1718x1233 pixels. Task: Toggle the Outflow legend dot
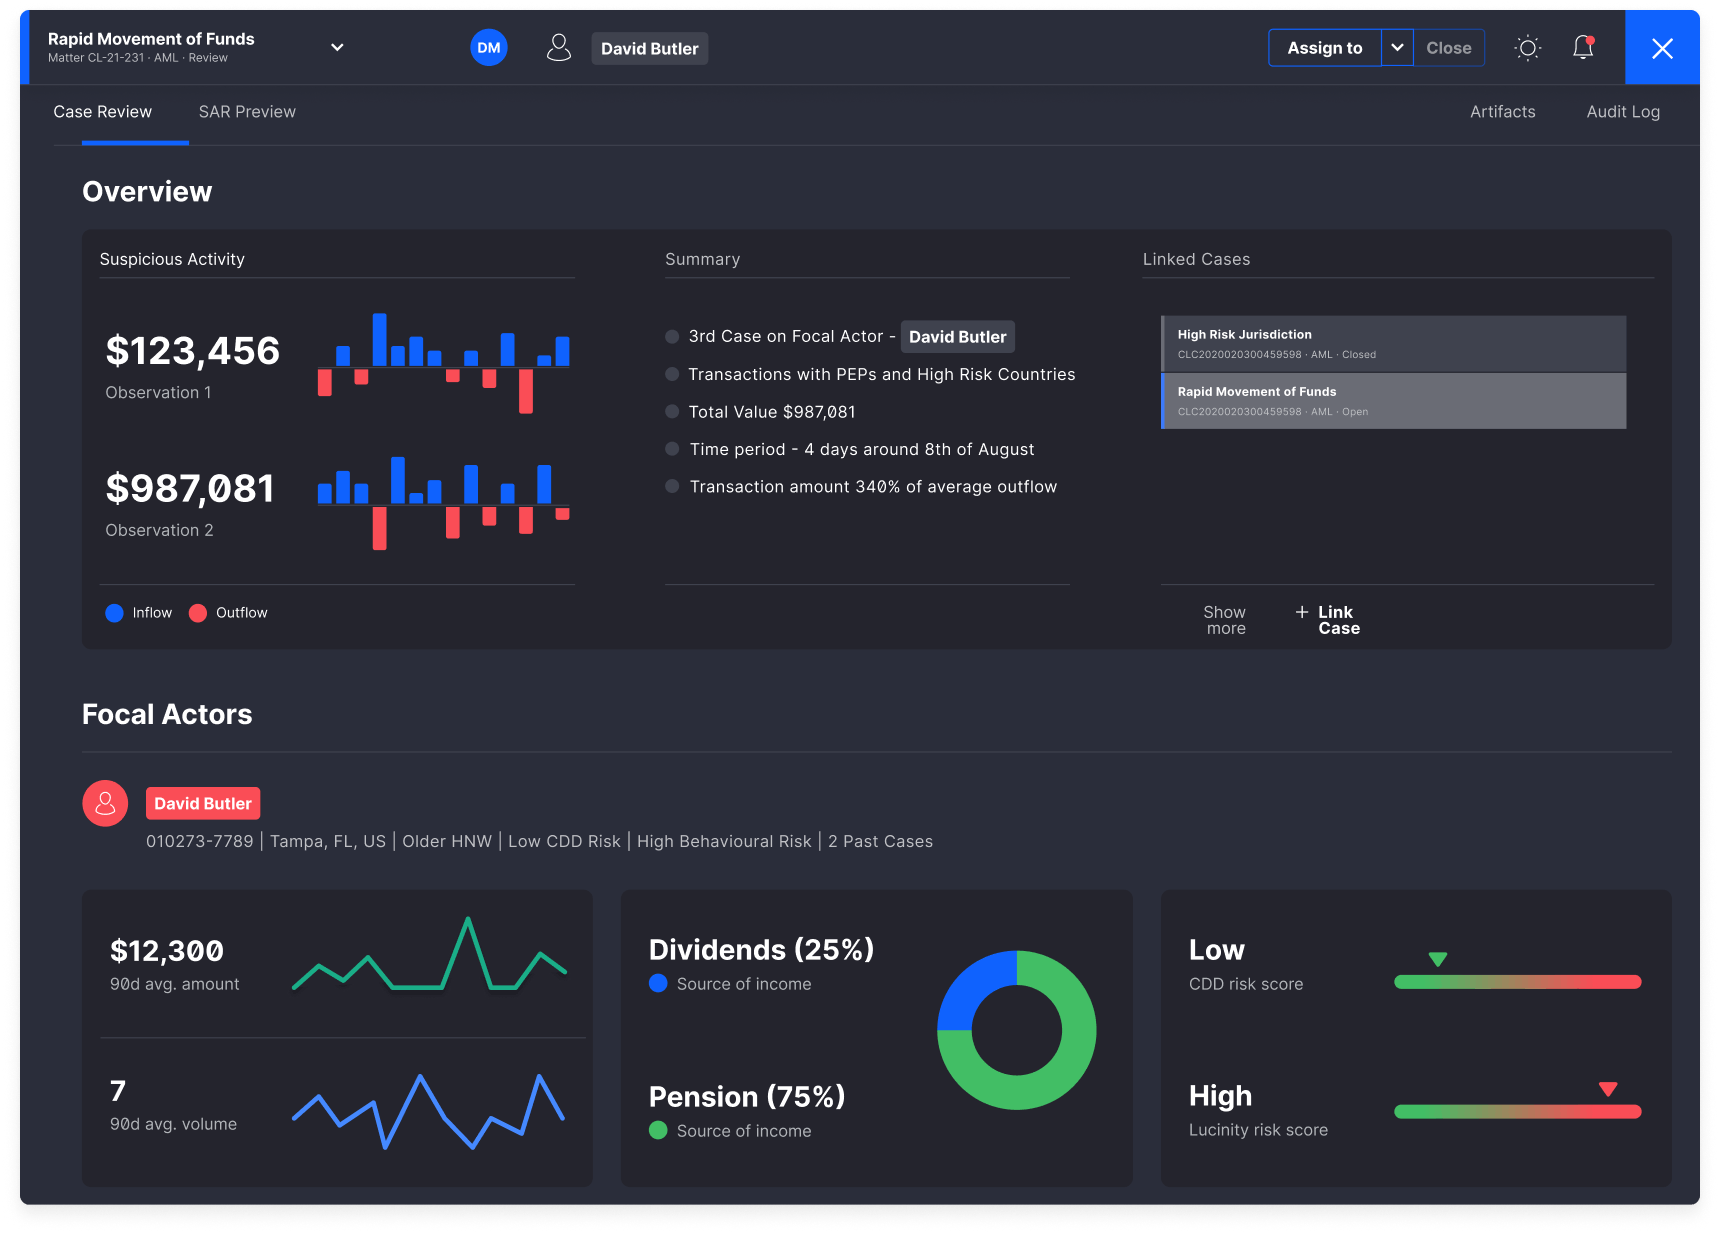(198, 613)
